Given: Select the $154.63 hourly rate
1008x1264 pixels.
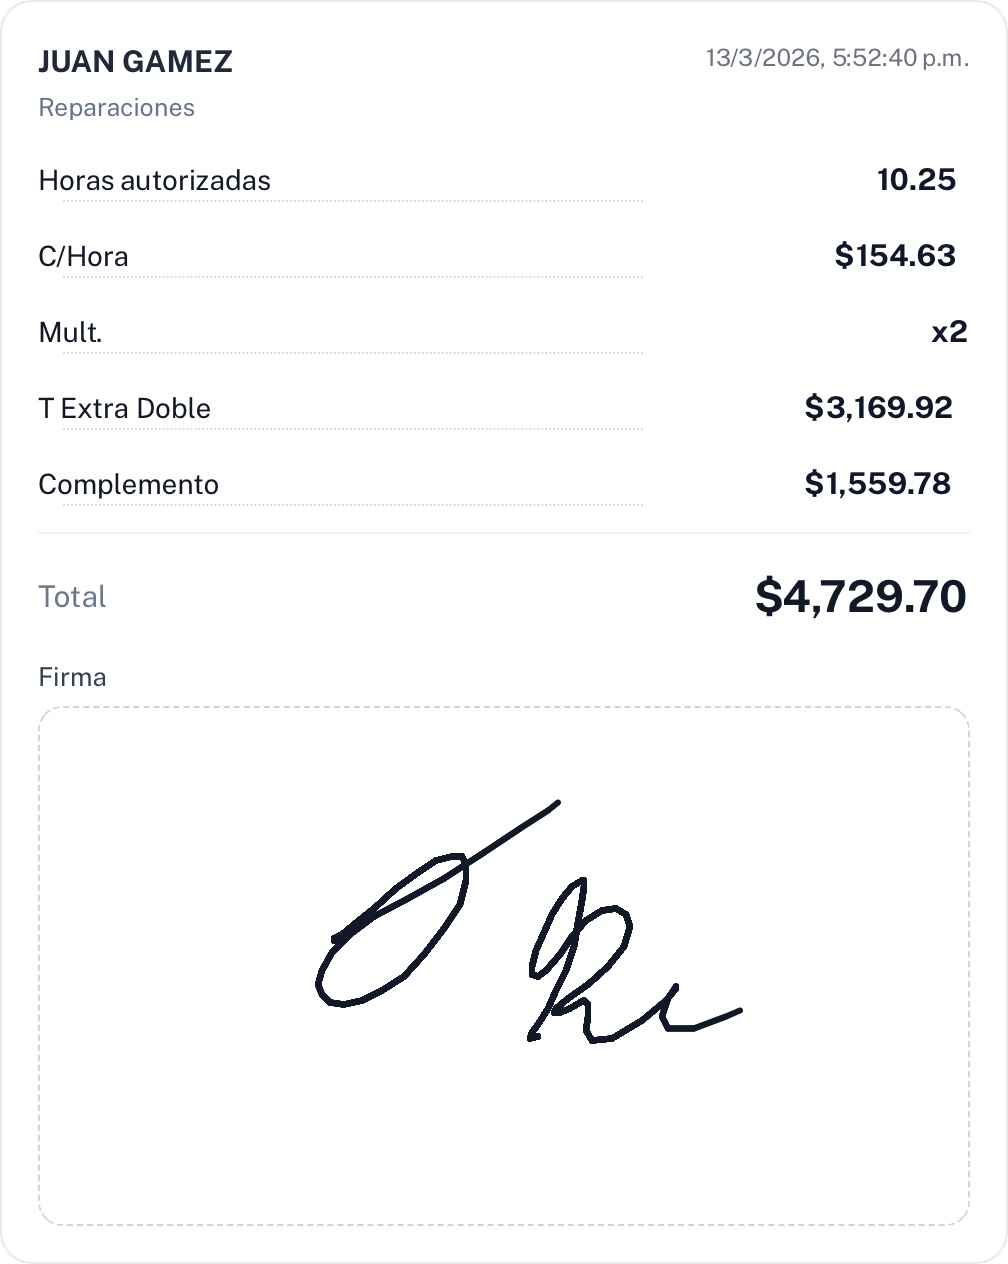Looking at the screenshot, I should [895, 256].
